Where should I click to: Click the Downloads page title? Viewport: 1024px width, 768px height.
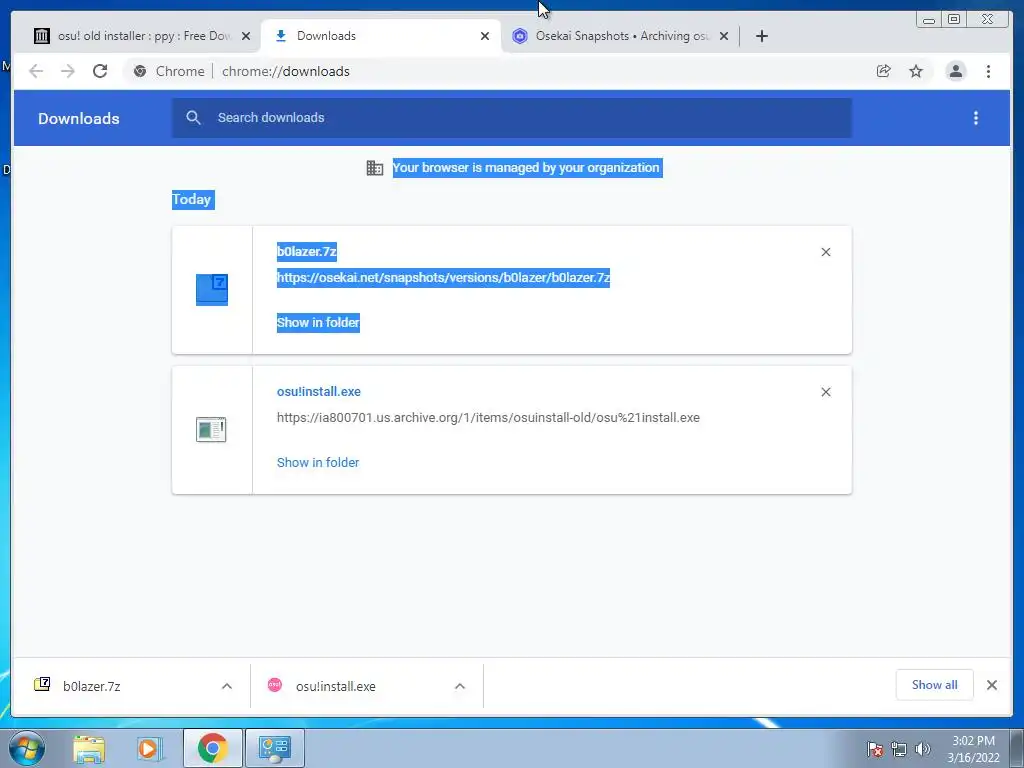click(x=78, y=118)
